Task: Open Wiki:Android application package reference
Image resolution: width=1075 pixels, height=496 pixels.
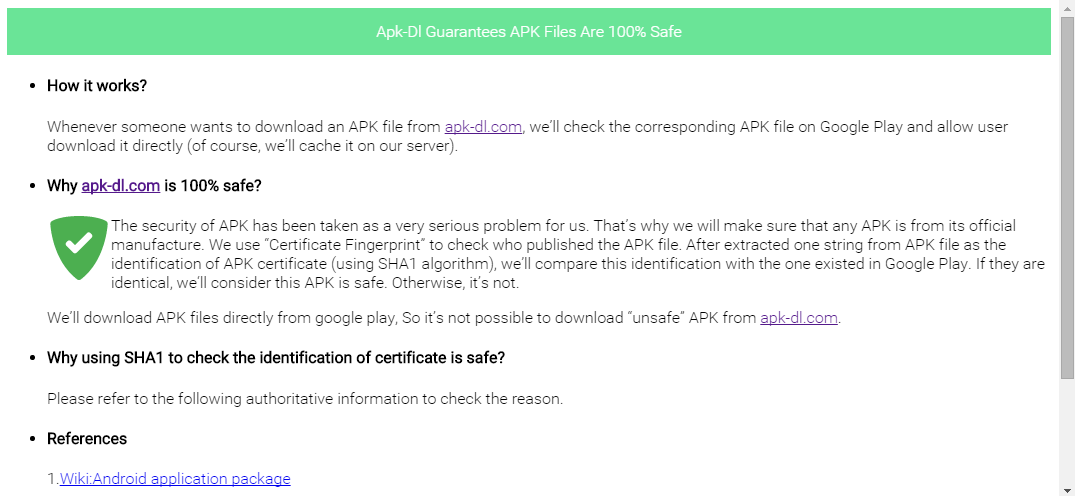Action: click(175, 479)
